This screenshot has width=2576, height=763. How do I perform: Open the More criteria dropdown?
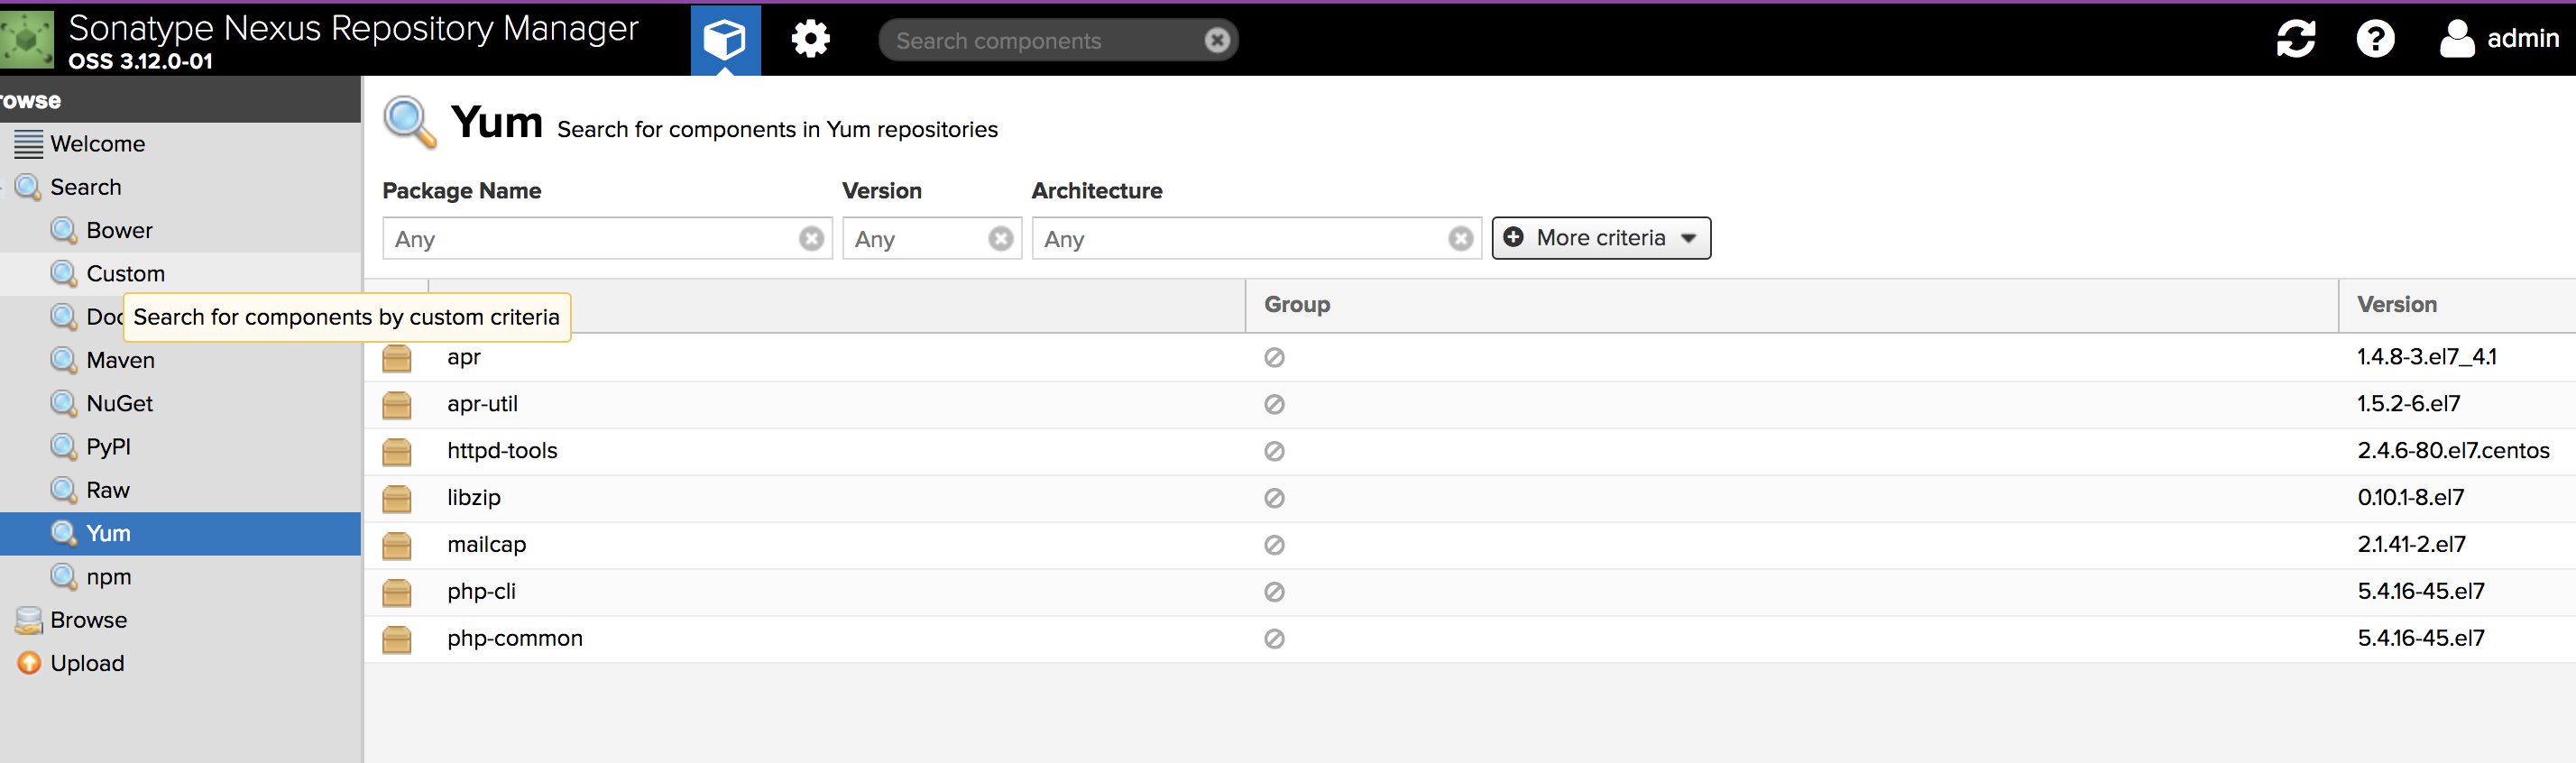[1601, 238]
